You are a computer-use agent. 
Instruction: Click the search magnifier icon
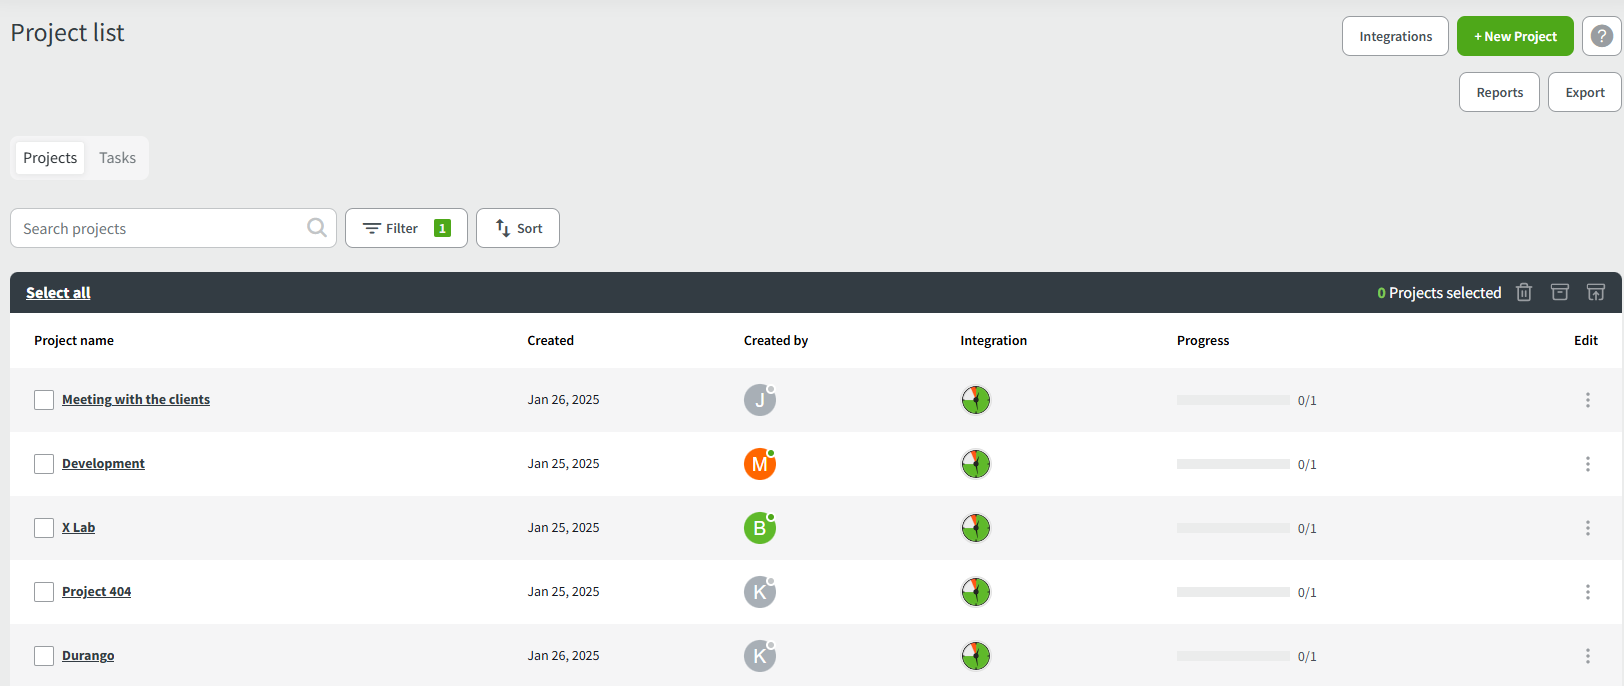[x=317, y=228]
